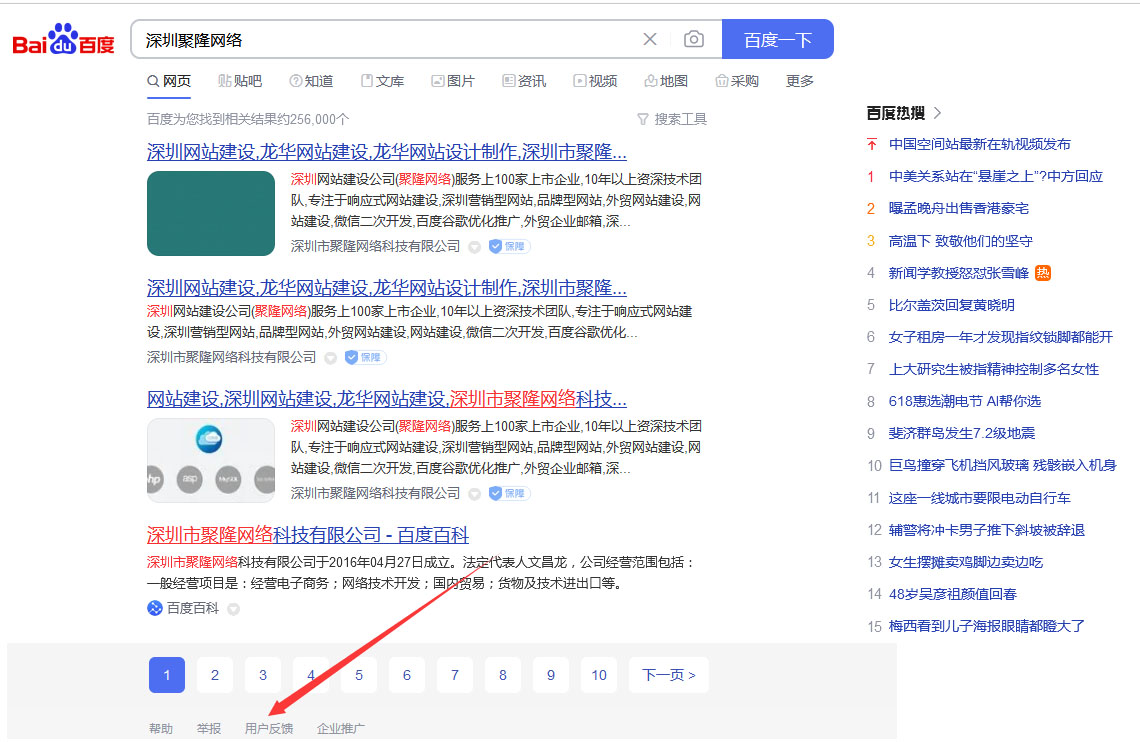Viewport: 1140px width, 742px height.
Task: Clear the search box with X icon
Action: [650, 40]
